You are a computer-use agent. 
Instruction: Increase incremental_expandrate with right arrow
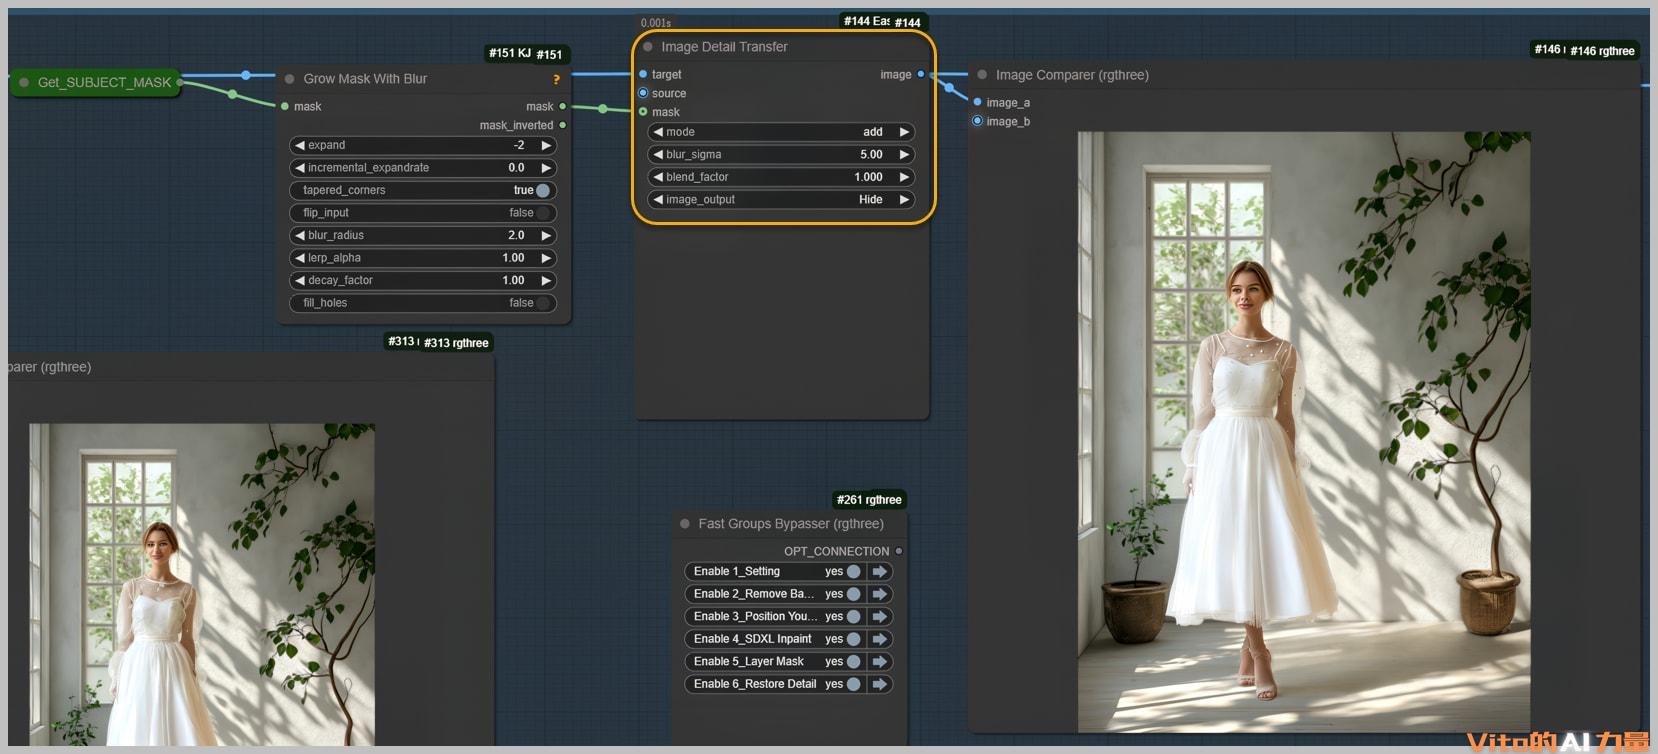tap(546, 168)
